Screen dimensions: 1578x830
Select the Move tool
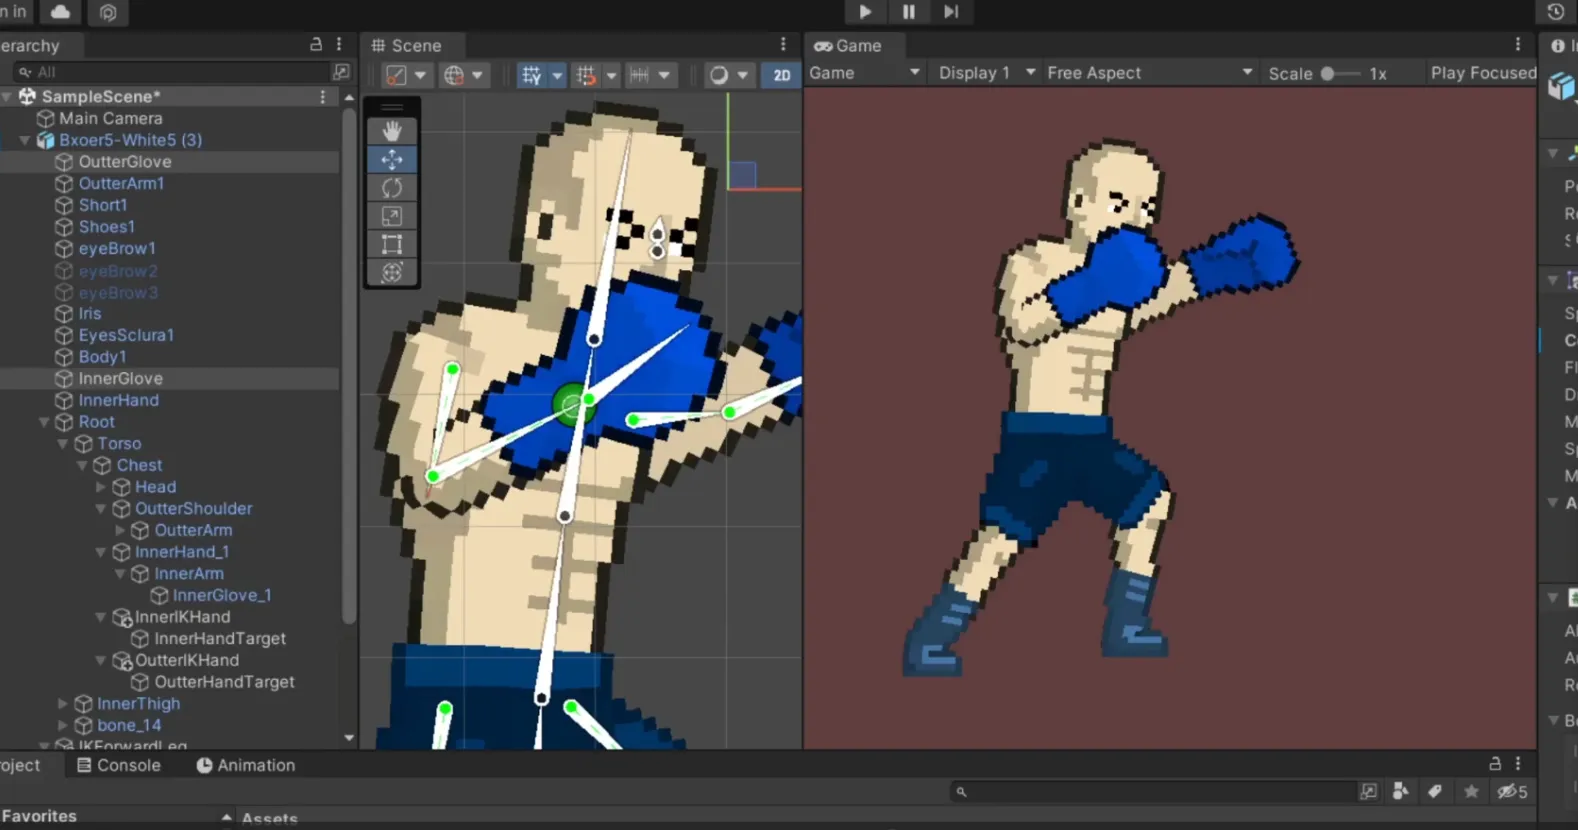click(392, 159)
